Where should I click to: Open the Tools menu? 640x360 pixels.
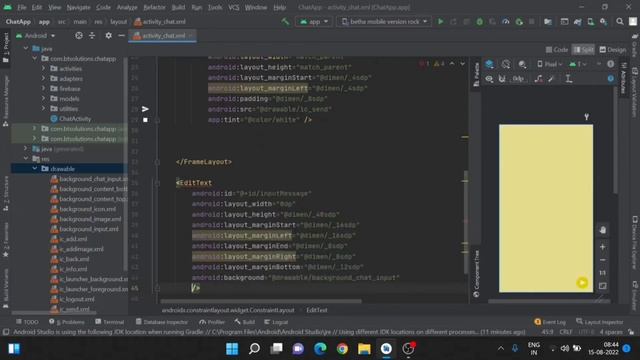215,7
